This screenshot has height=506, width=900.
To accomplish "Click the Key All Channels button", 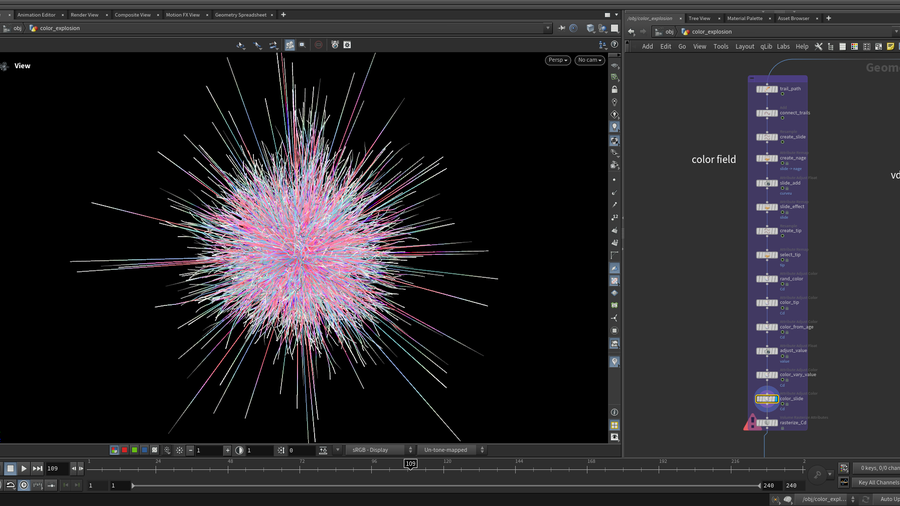I will 876,483.
